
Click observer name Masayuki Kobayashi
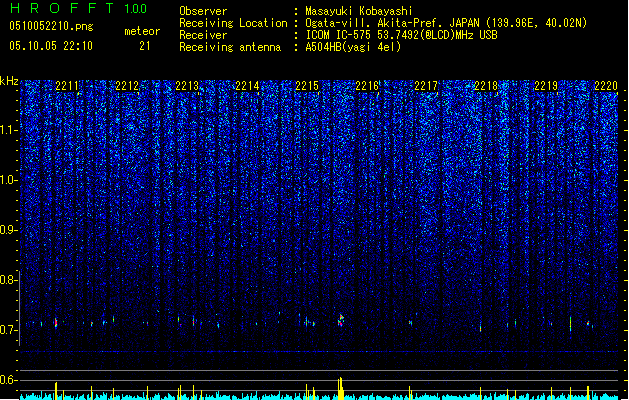[358, 11]
